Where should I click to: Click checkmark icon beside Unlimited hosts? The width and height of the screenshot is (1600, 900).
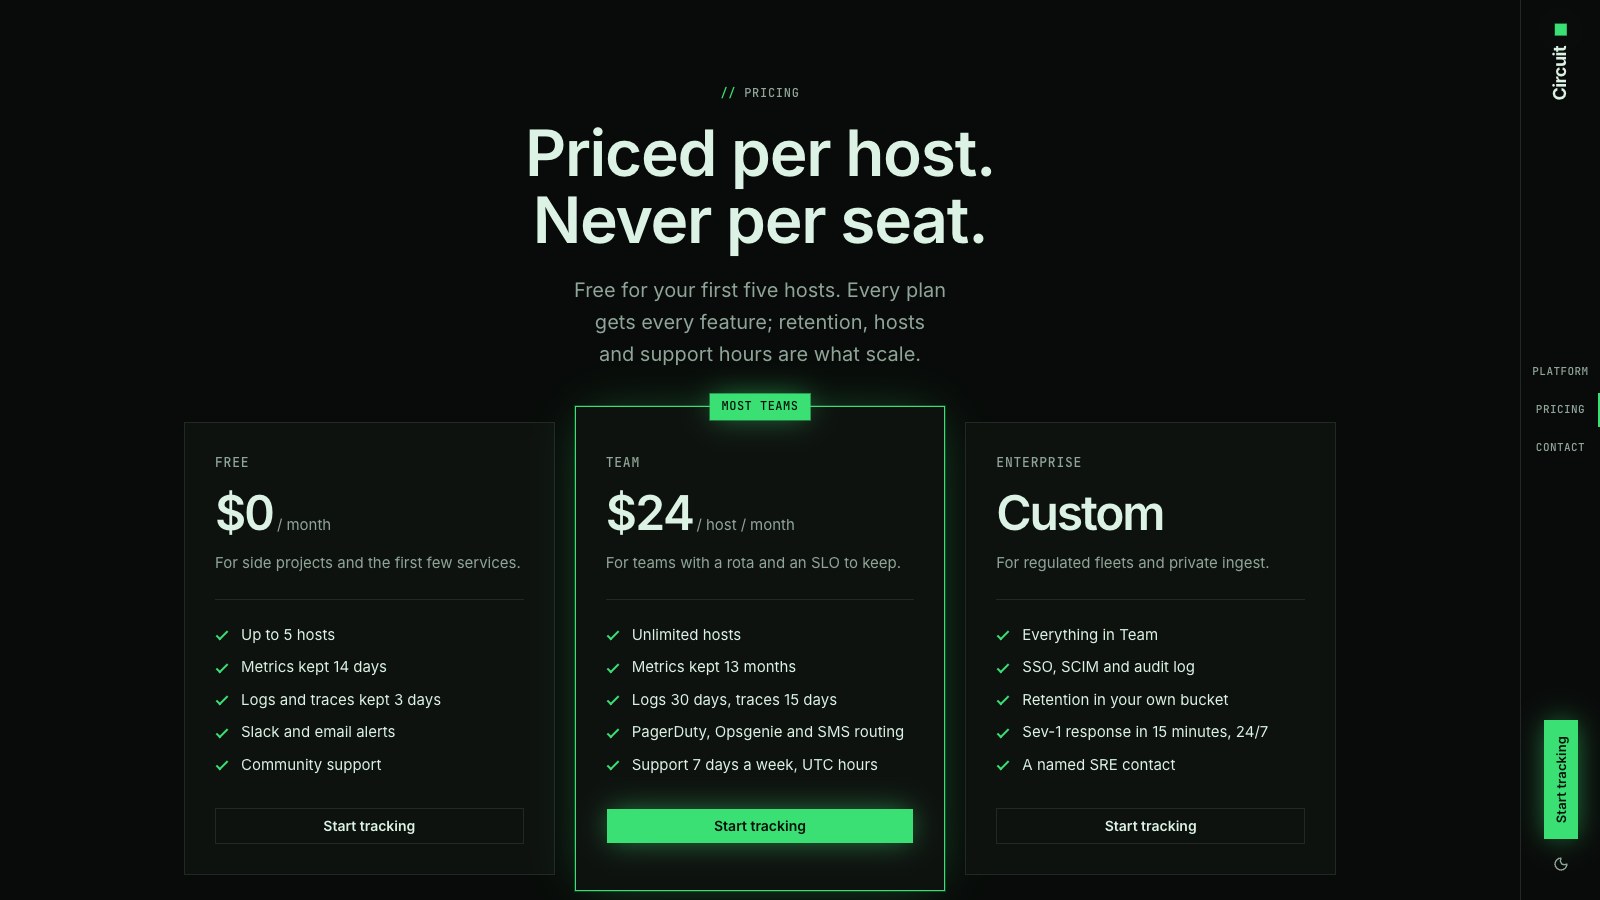pos(613,635)
